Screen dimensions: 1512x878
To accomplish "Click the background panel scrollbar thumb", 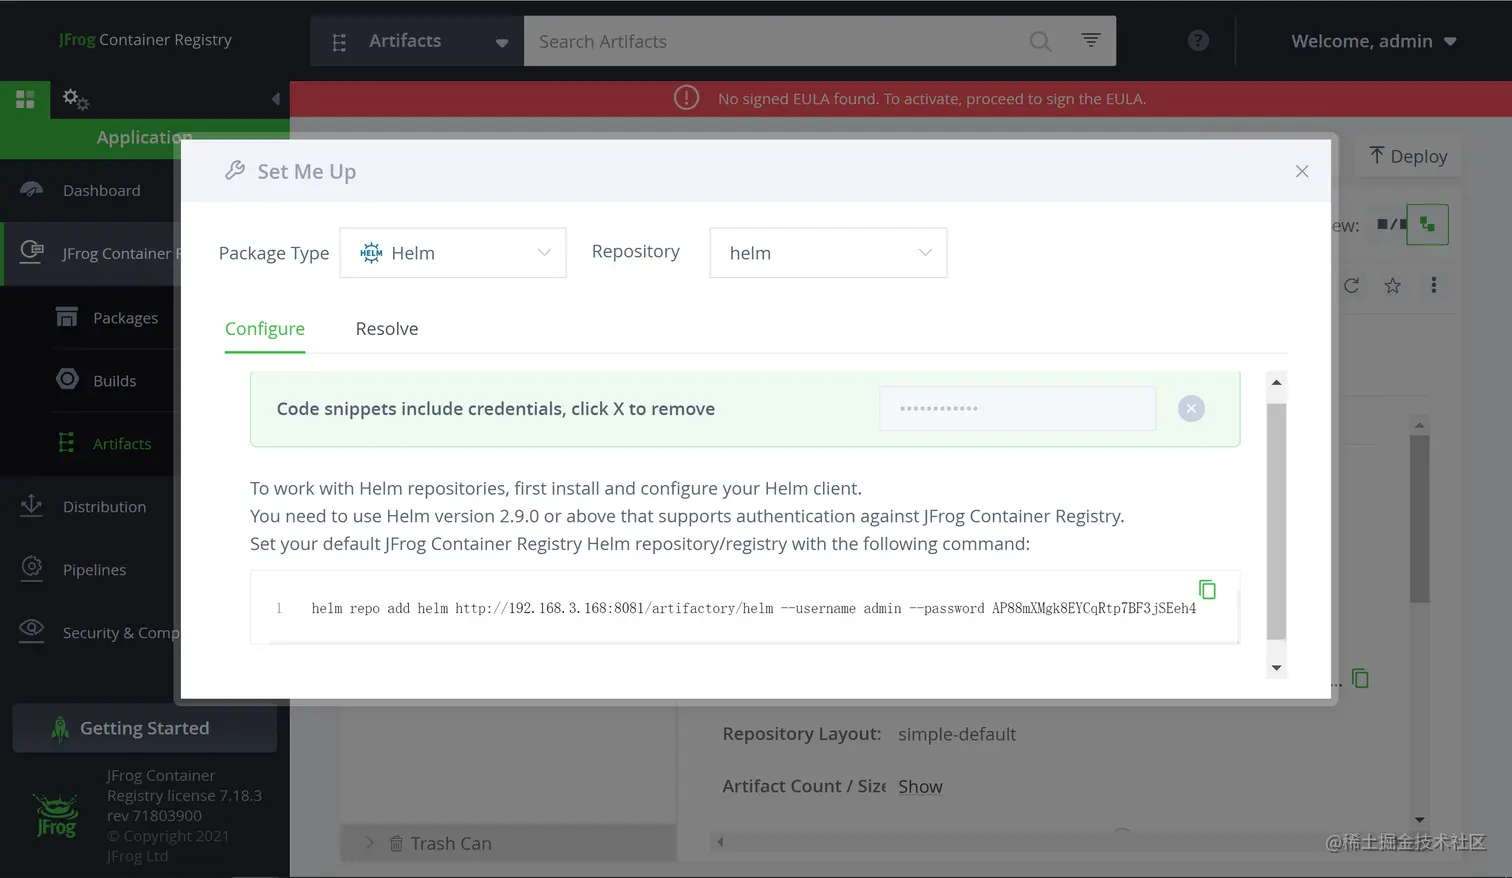I will click(x=1419, y=518).
